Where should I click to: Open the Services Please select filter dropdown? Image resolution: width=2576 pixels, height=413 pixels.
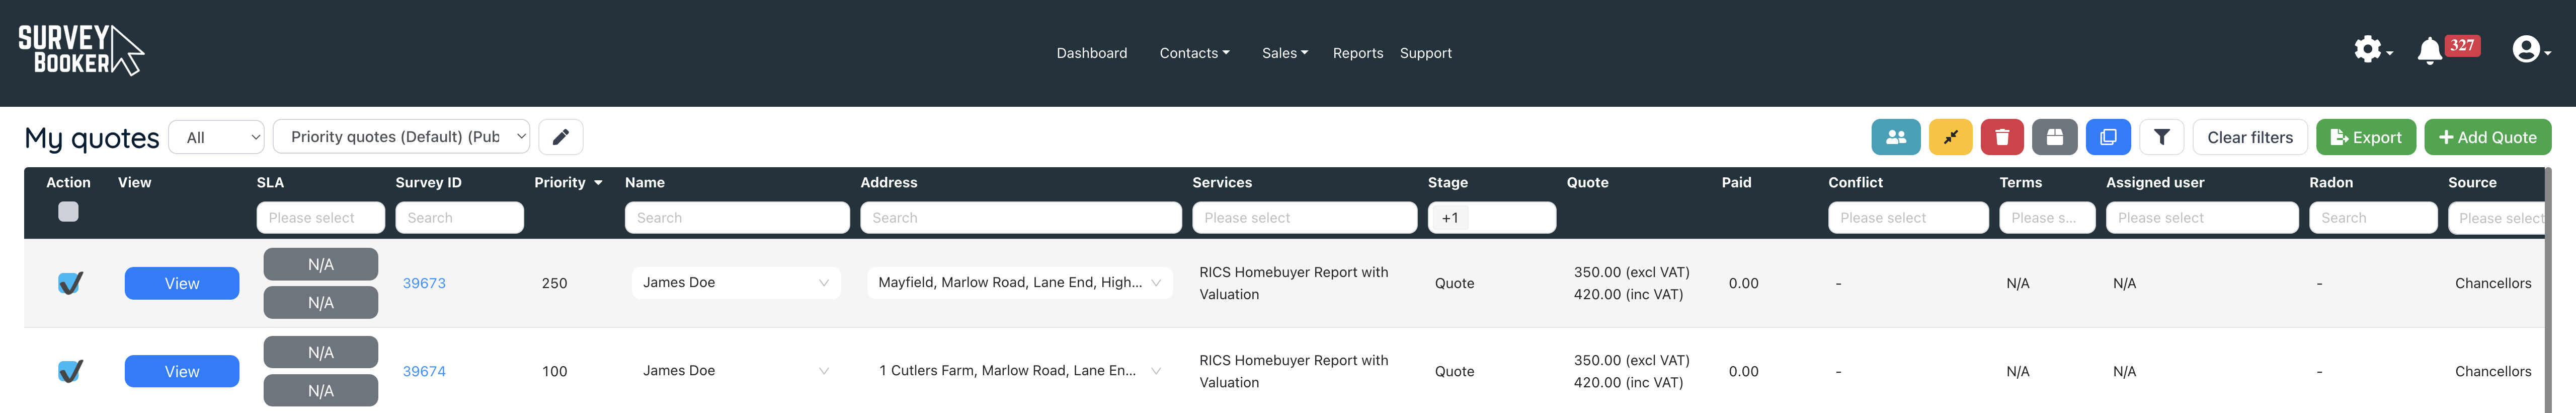[x=1303, y=217]
